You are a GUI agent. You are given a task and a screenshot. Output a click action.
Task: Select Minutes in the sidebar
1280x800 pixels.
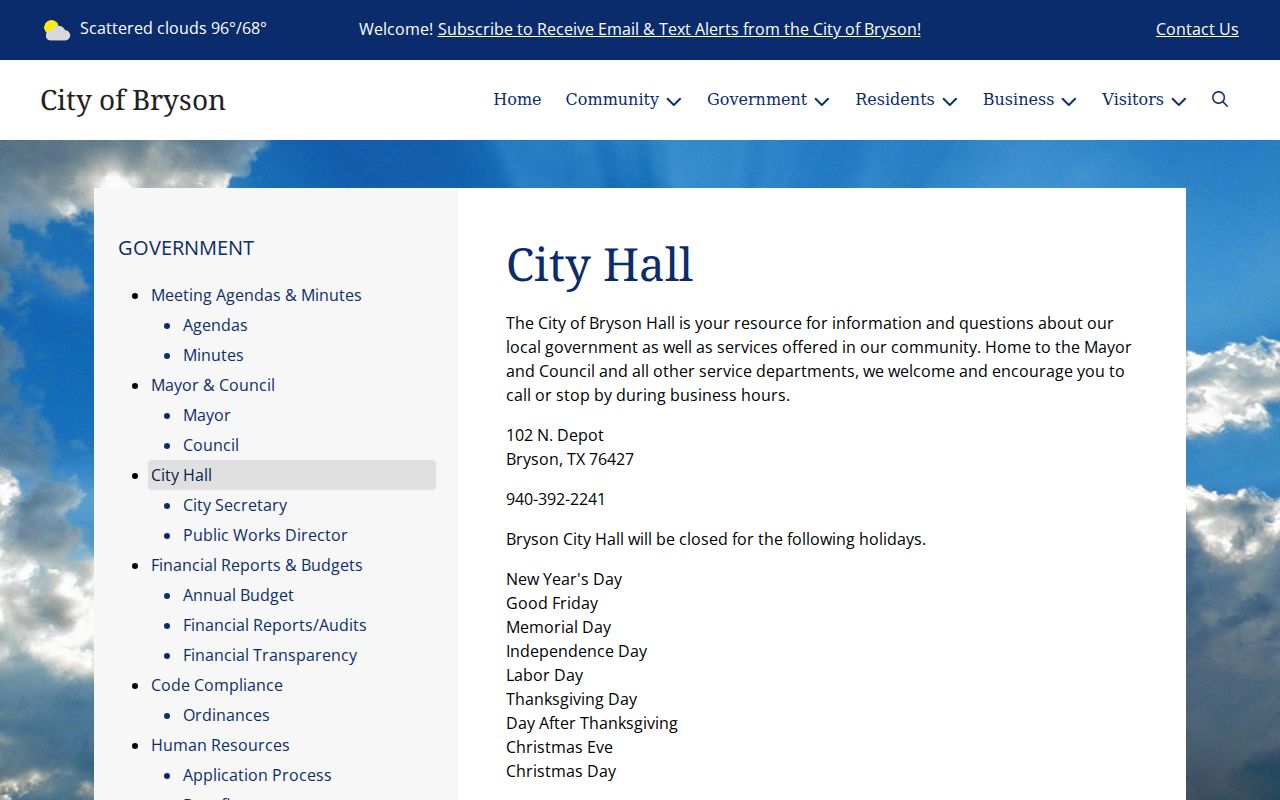(213, 355)
